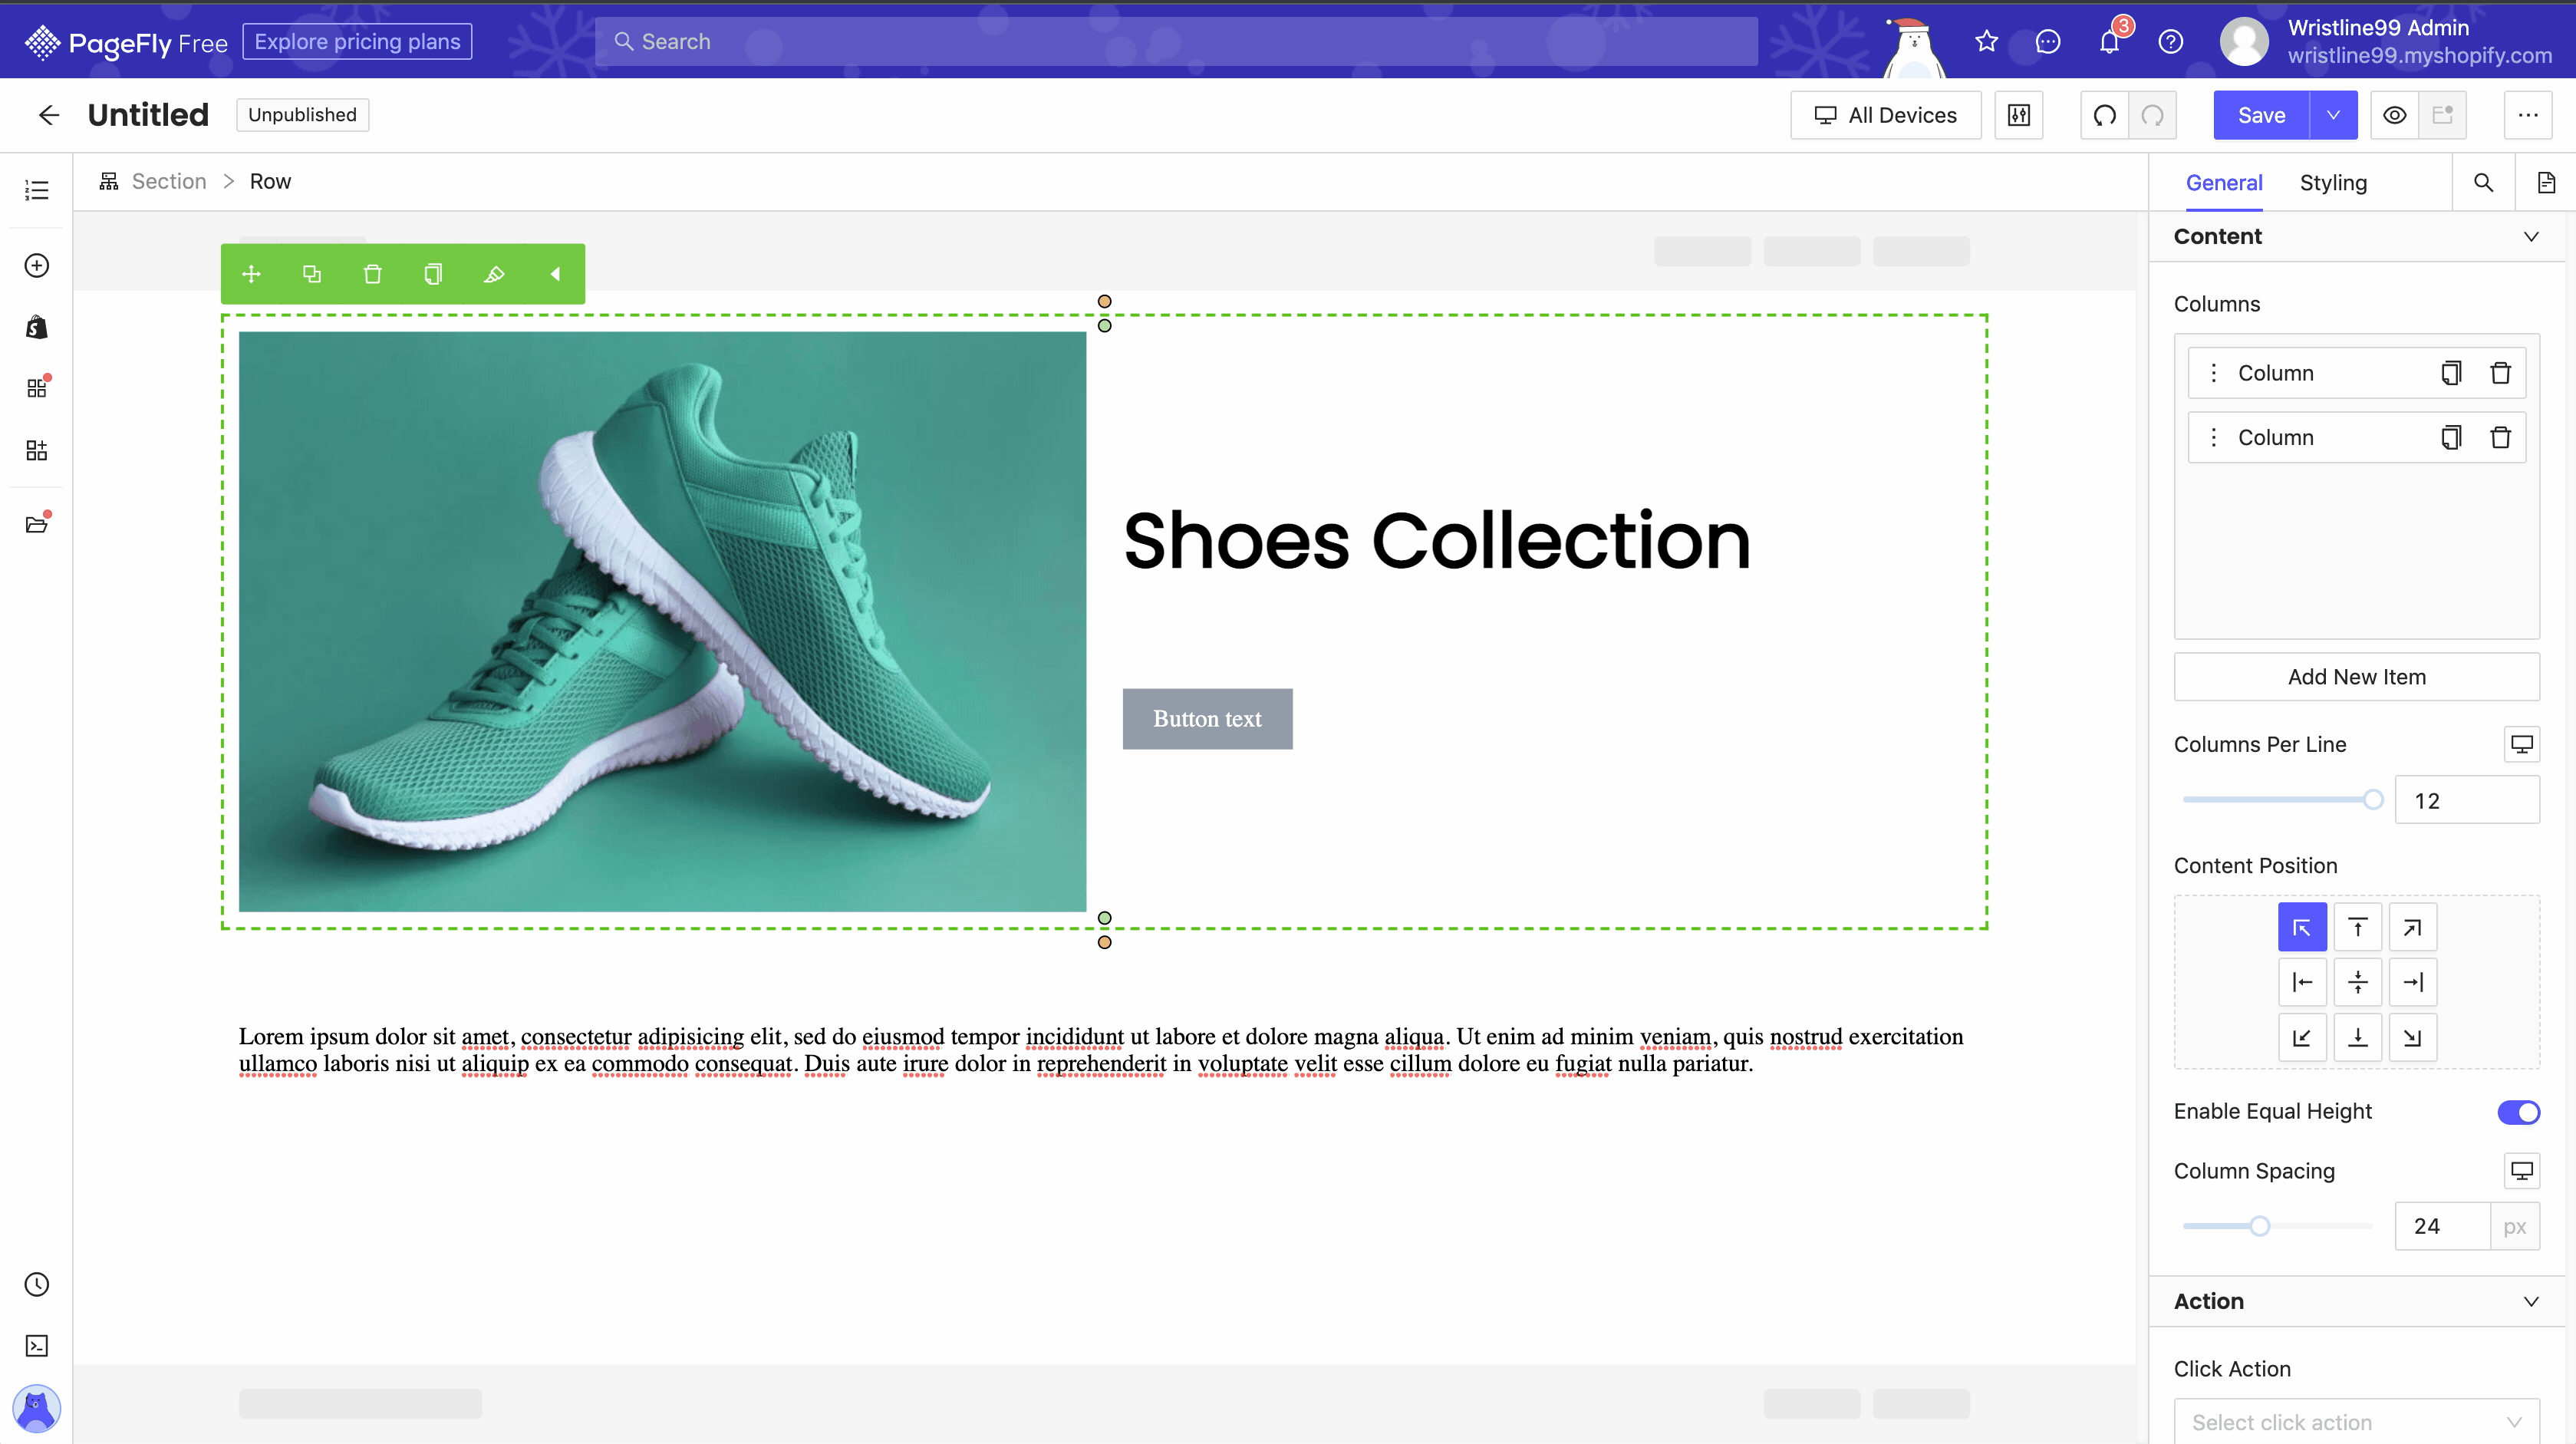Open Column Spacing device selector
Image resolution: width=2576 pixels, height=1444 pixels.
point(2522,1171)
